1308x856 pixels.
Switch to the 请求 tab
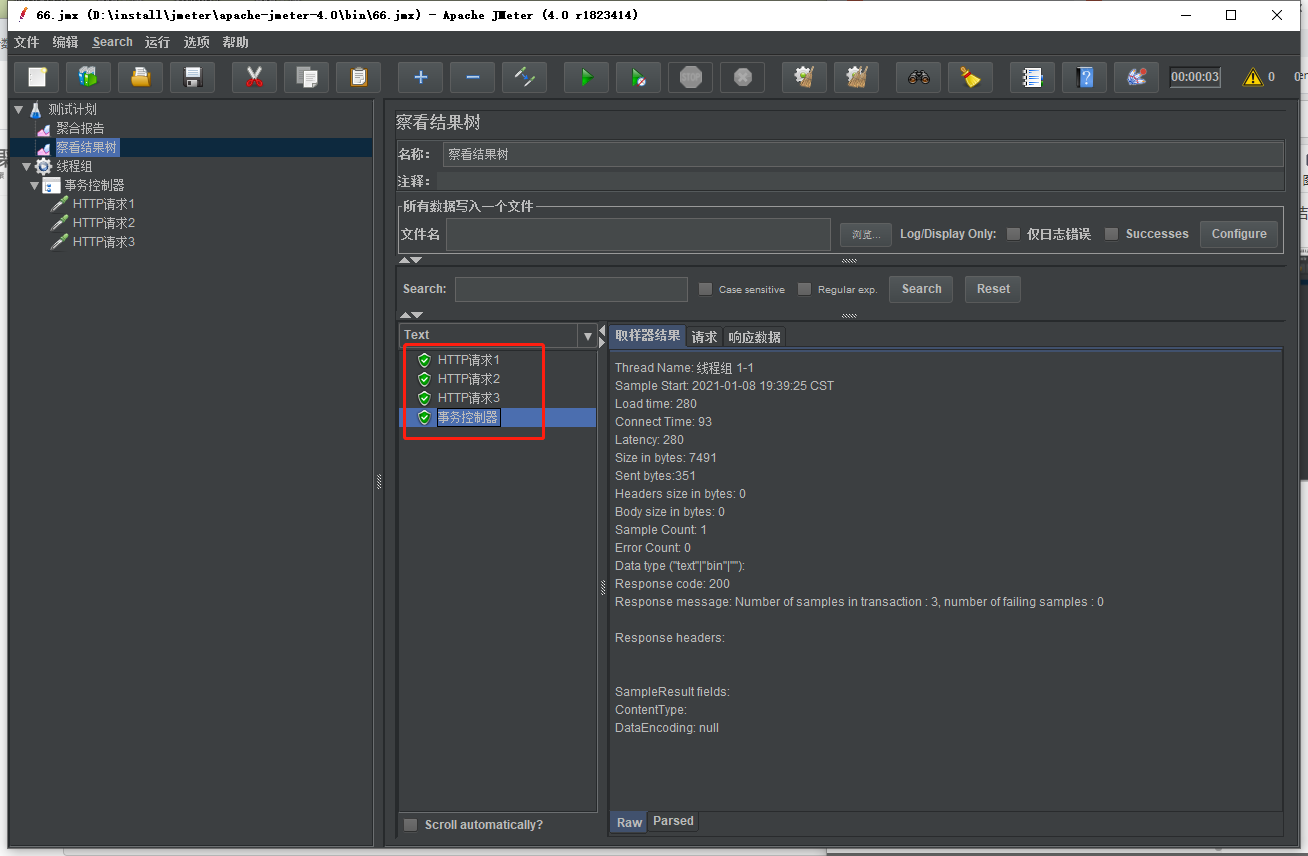(x=704, y=337)
